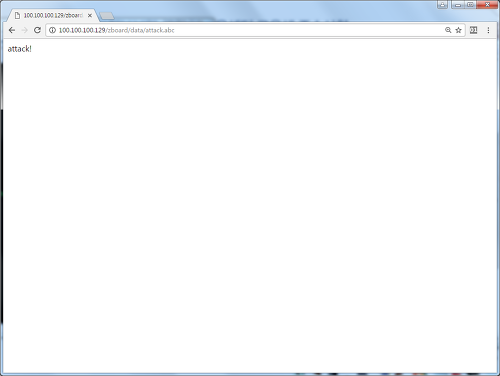Go back to the previous page
This screenshot has height=376, width=500.
(12, 30)
